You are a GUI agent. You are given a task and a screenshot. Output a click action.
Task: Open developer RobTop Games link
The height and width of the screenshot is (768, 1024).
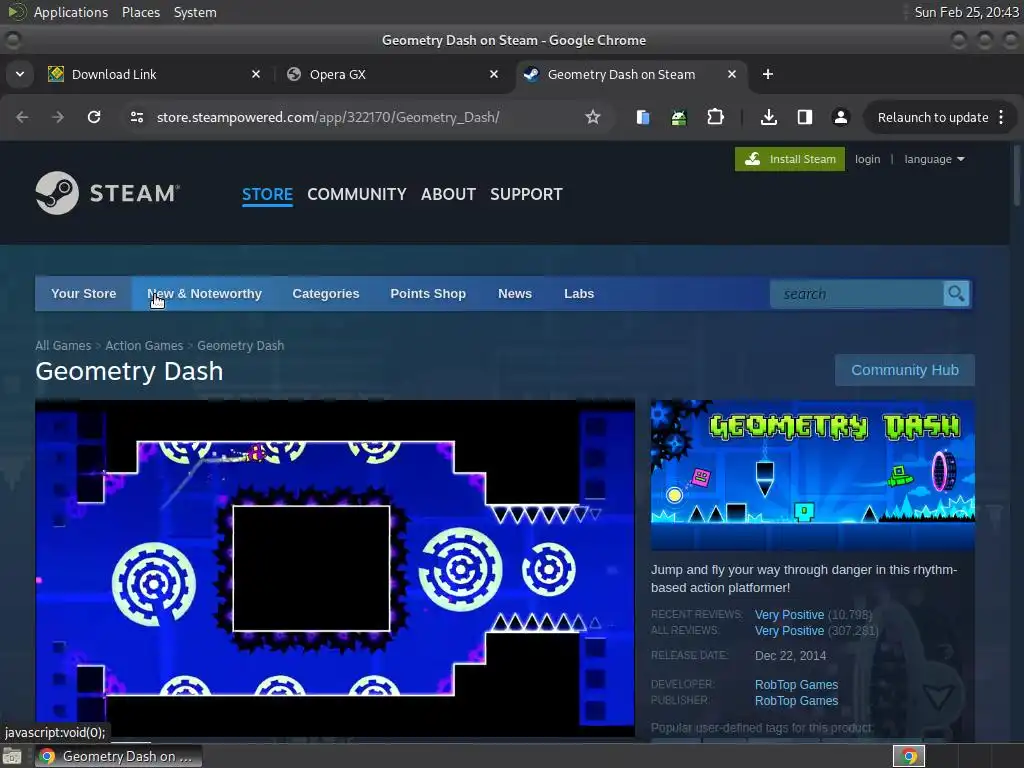click(796, 684)
